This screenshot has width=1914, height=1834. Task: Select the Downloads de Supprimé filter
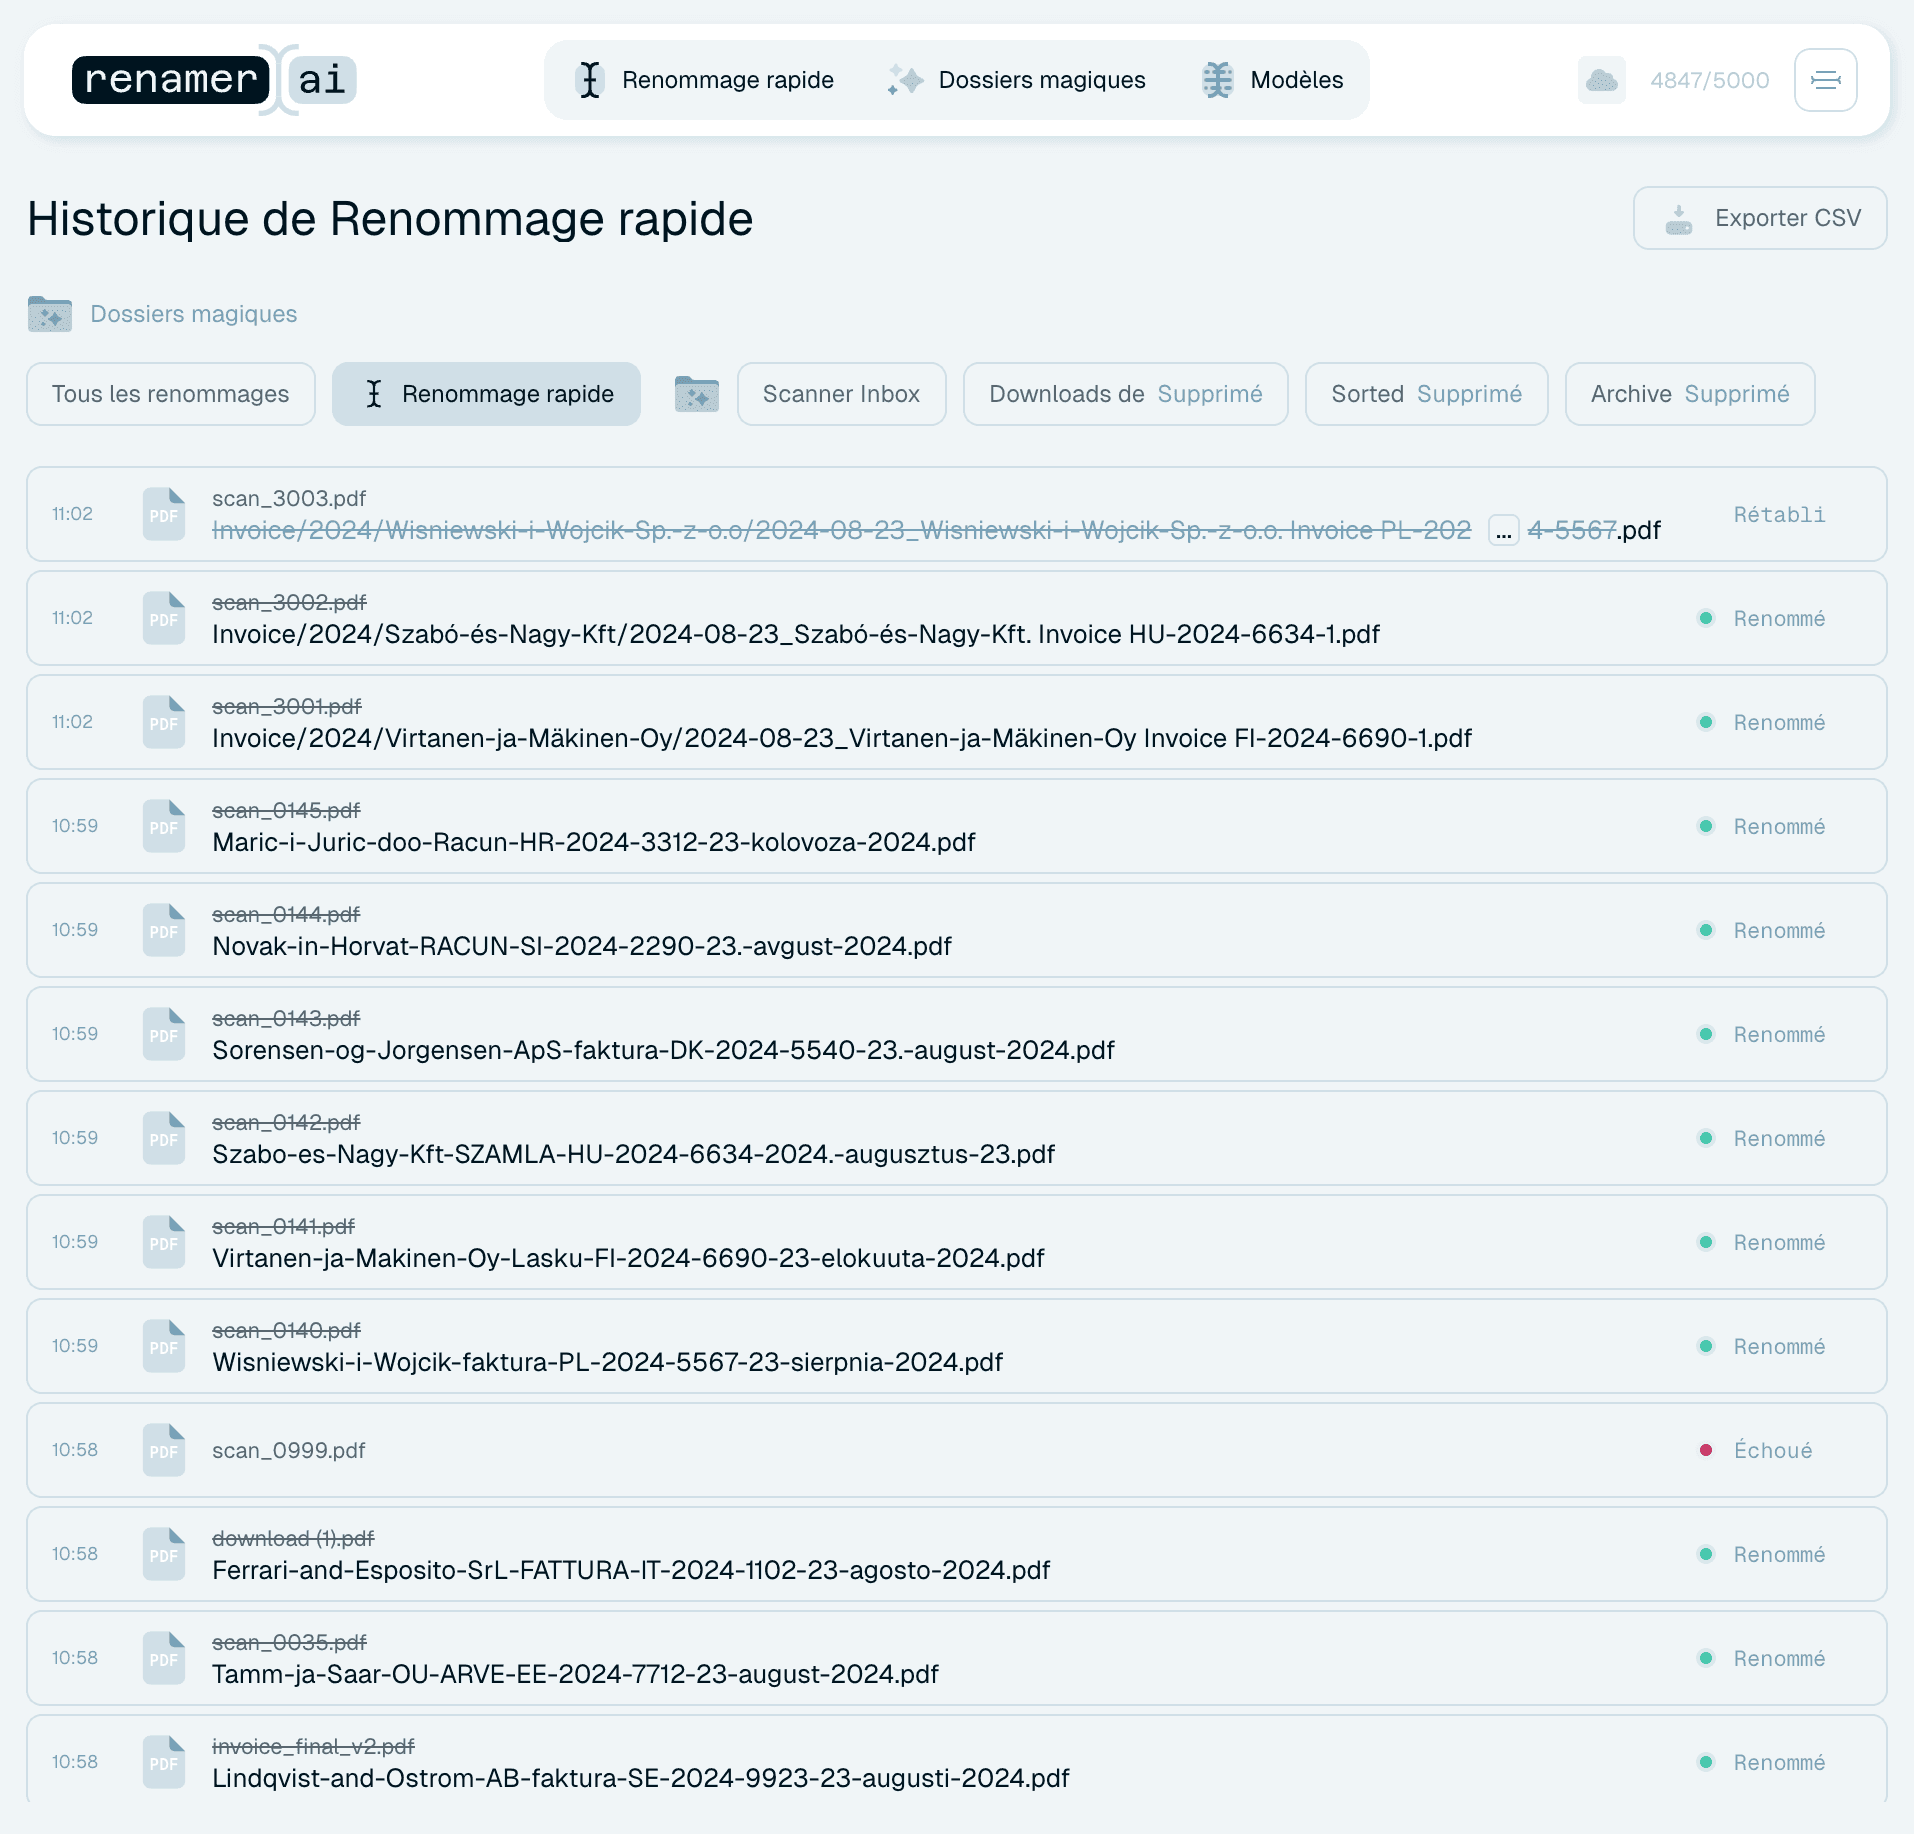[1126, 394]
